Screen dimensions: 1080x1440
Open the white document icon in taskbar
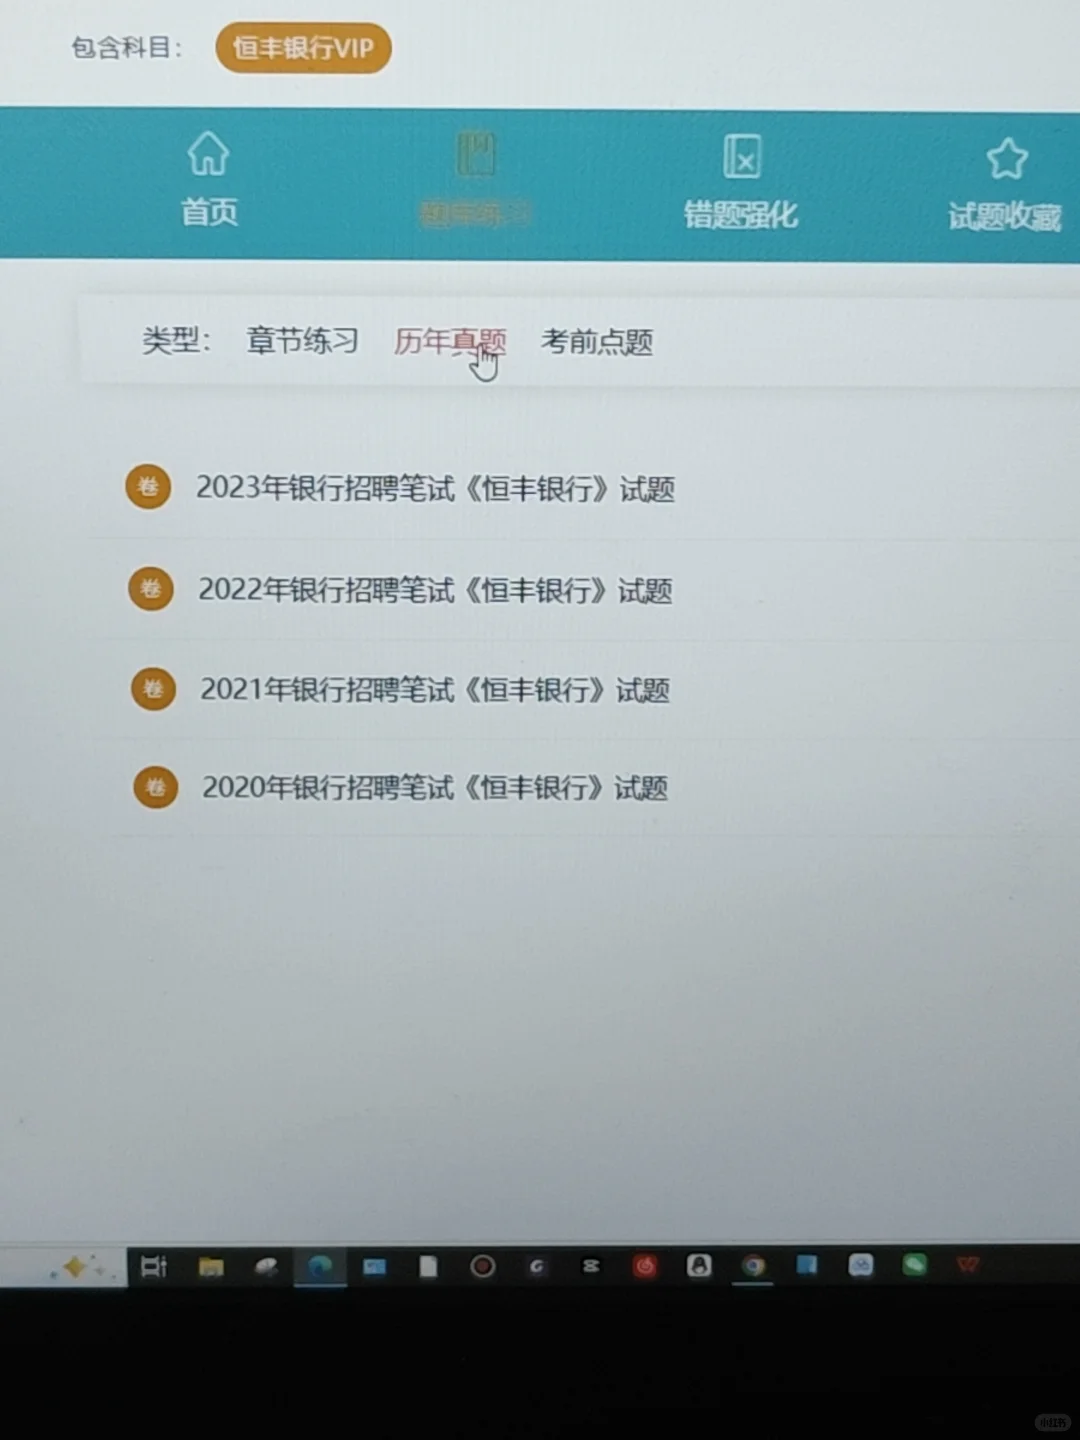click(x=428, y=1267)
